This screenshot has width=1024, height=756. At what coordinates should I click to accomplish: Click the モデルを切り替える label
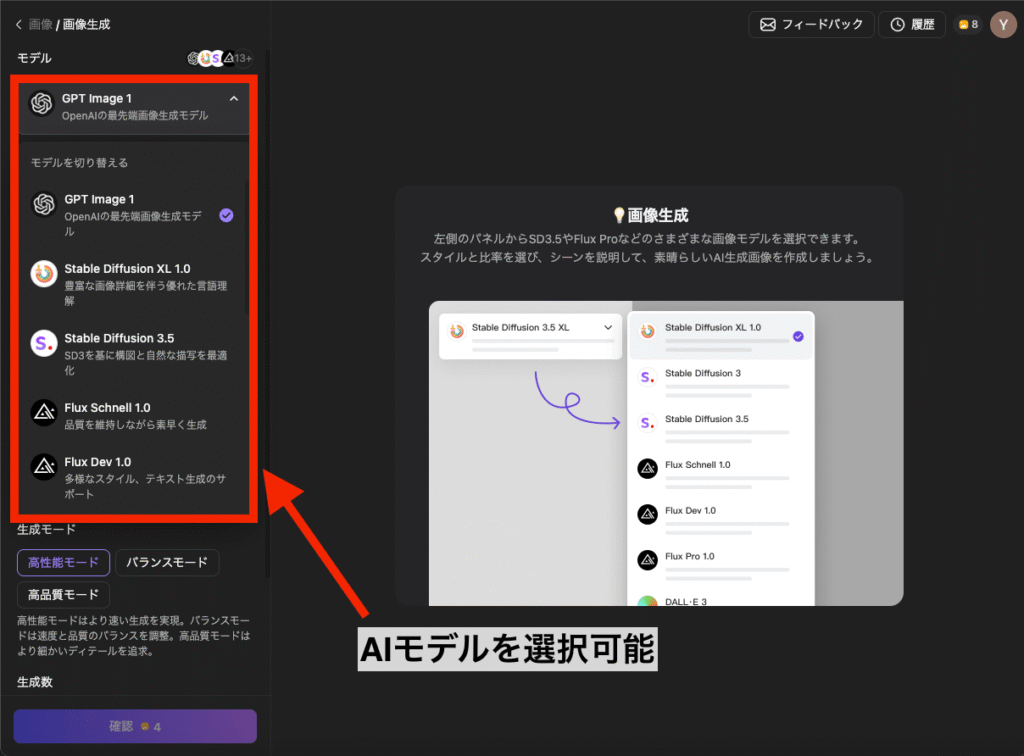coord(80,163)
